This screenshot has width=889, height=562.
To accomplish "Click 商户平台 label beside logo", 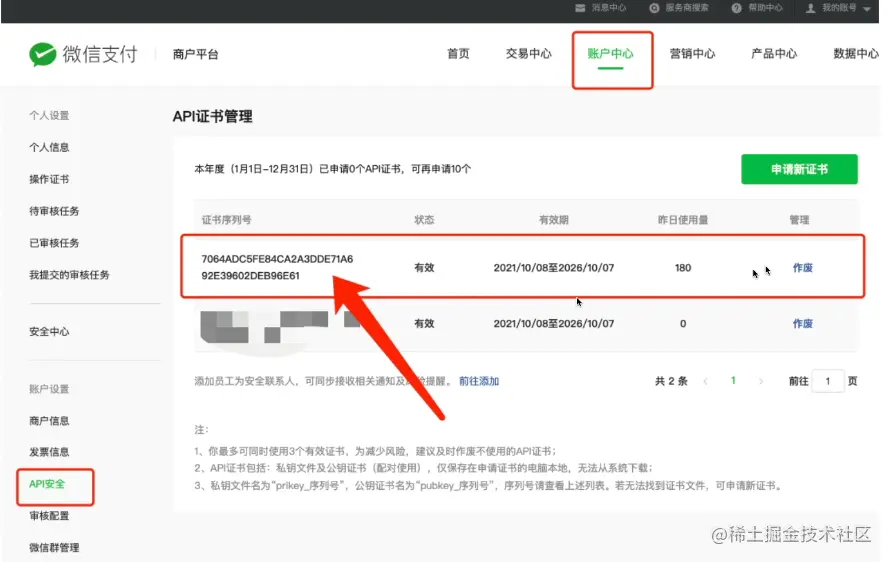I will [196, 54].
